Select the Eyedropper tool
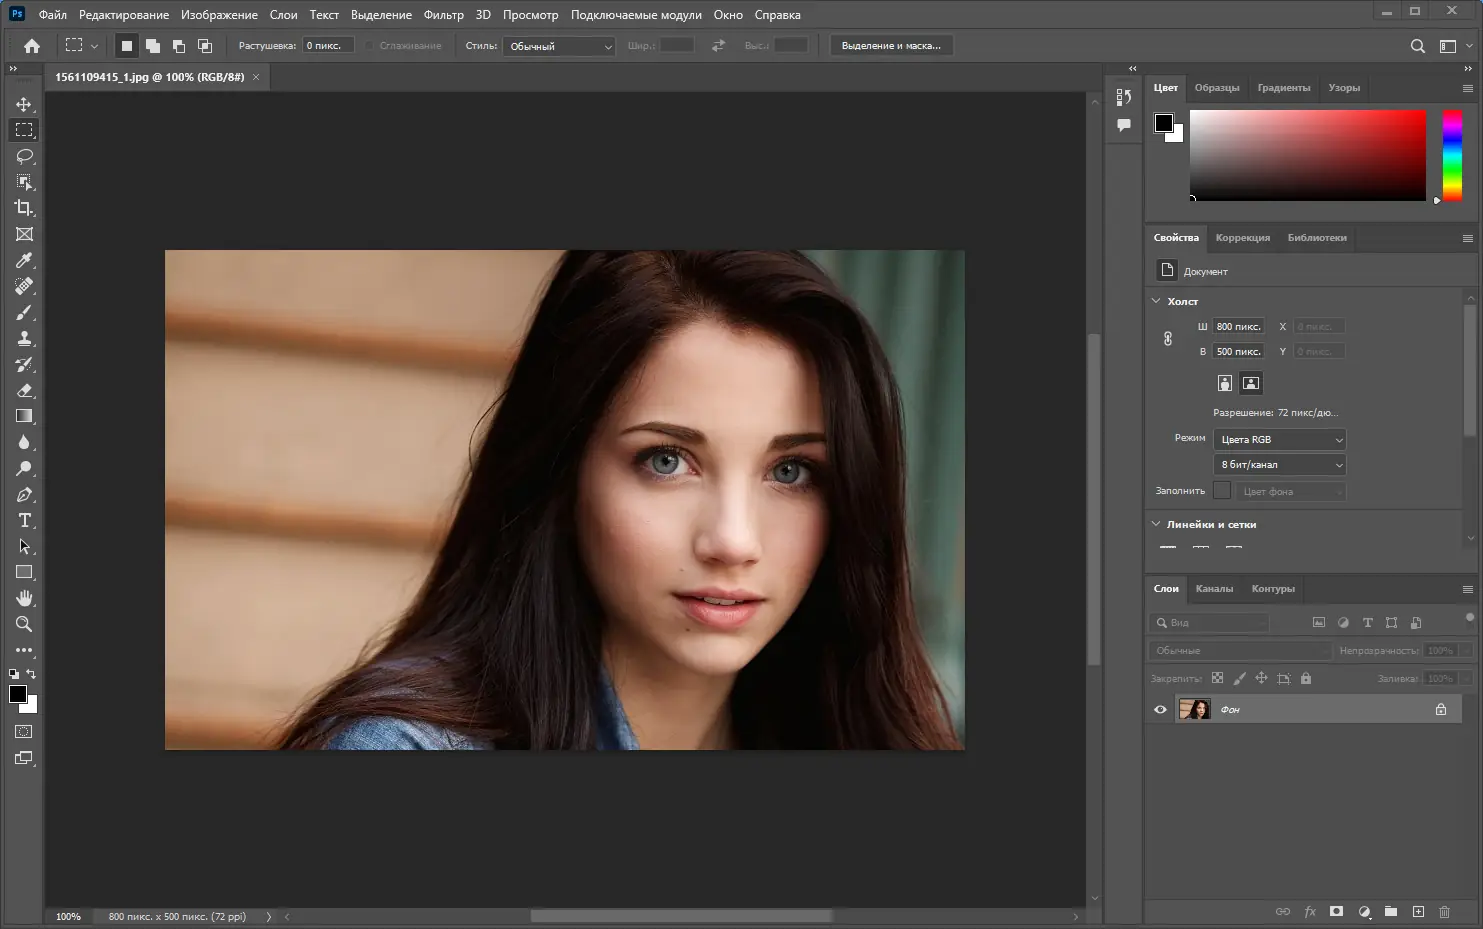 [x=24, y=260]
